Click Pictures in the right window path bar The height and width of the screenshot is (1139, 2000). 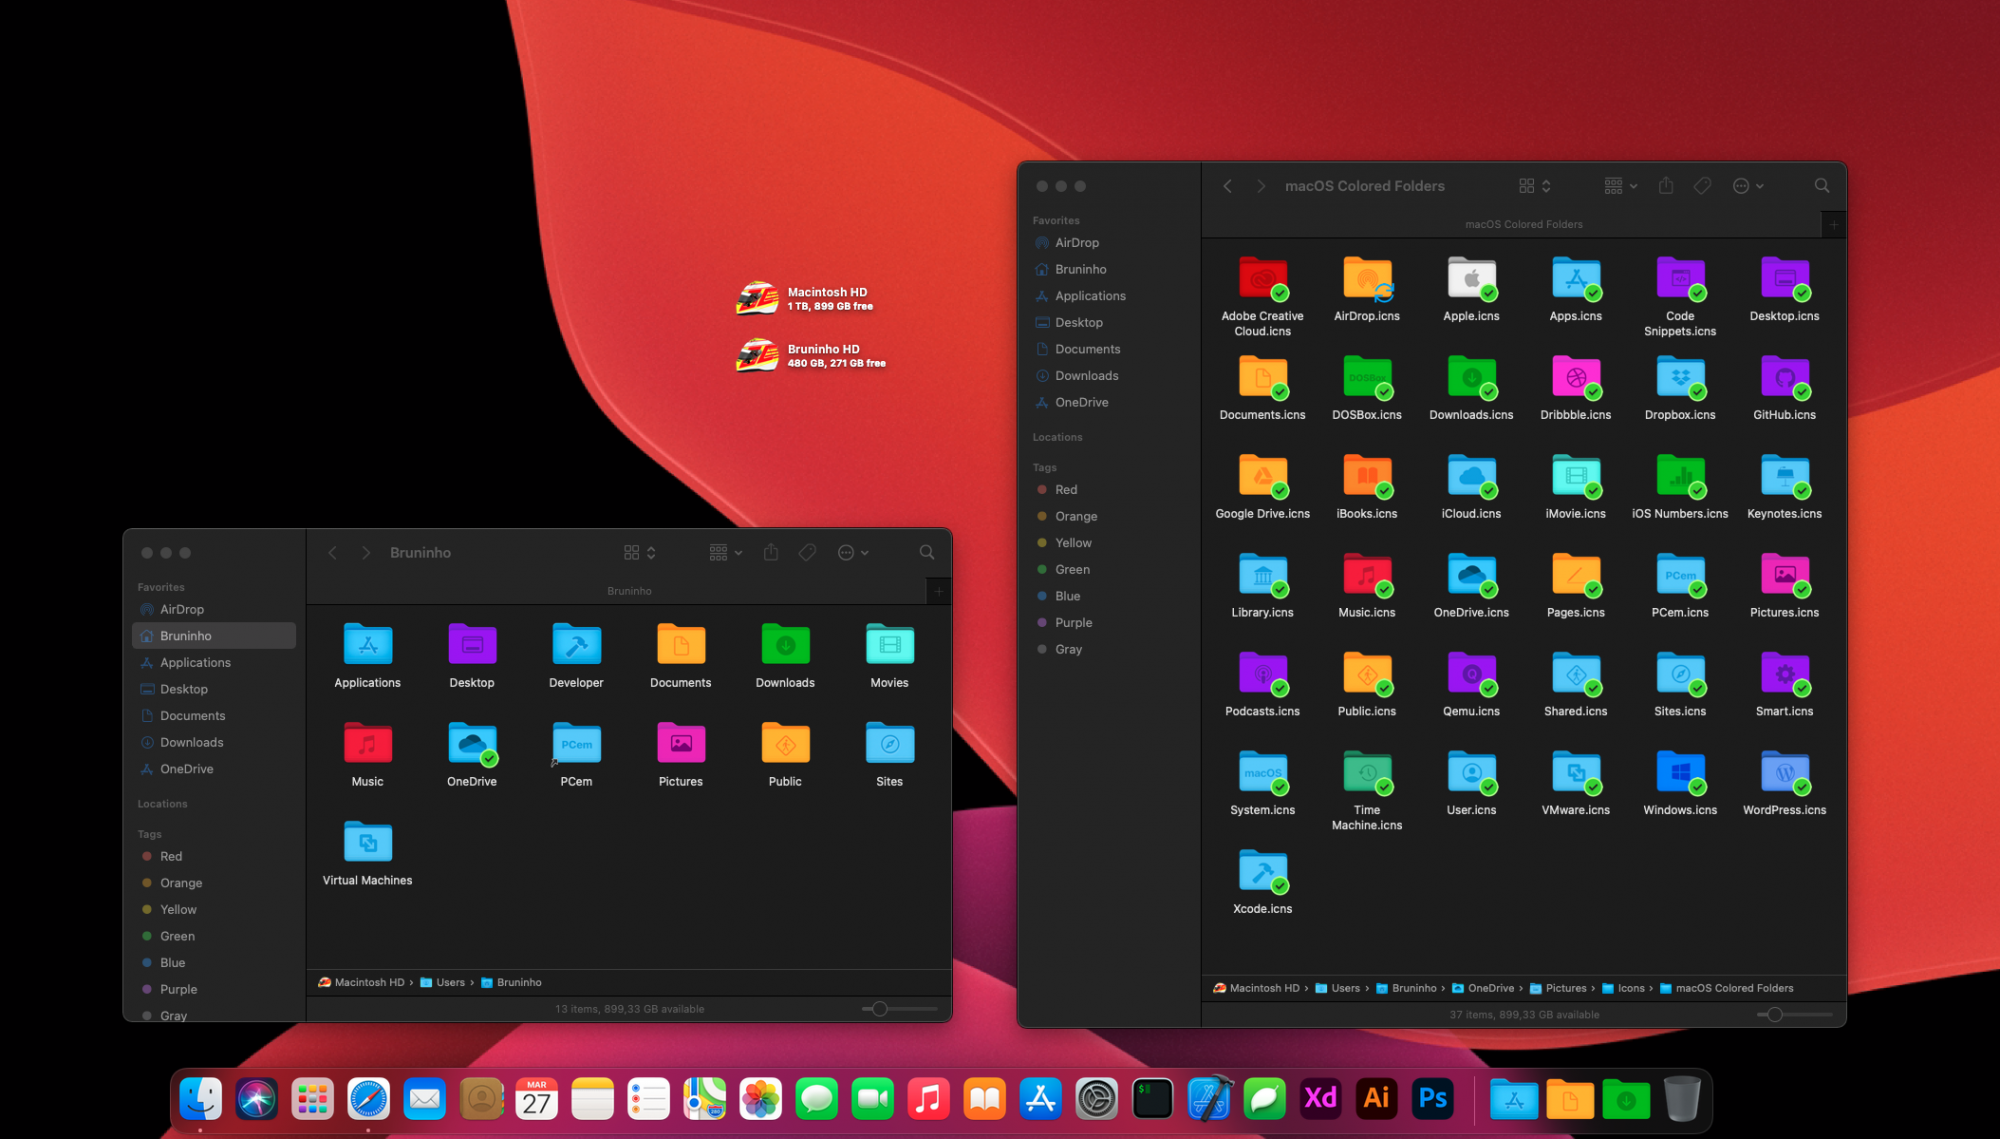click(1558, 988)
